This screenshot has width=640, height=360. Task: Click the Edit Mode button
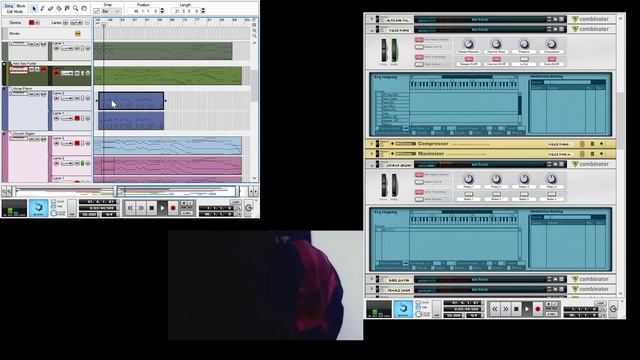click(15, 11)
